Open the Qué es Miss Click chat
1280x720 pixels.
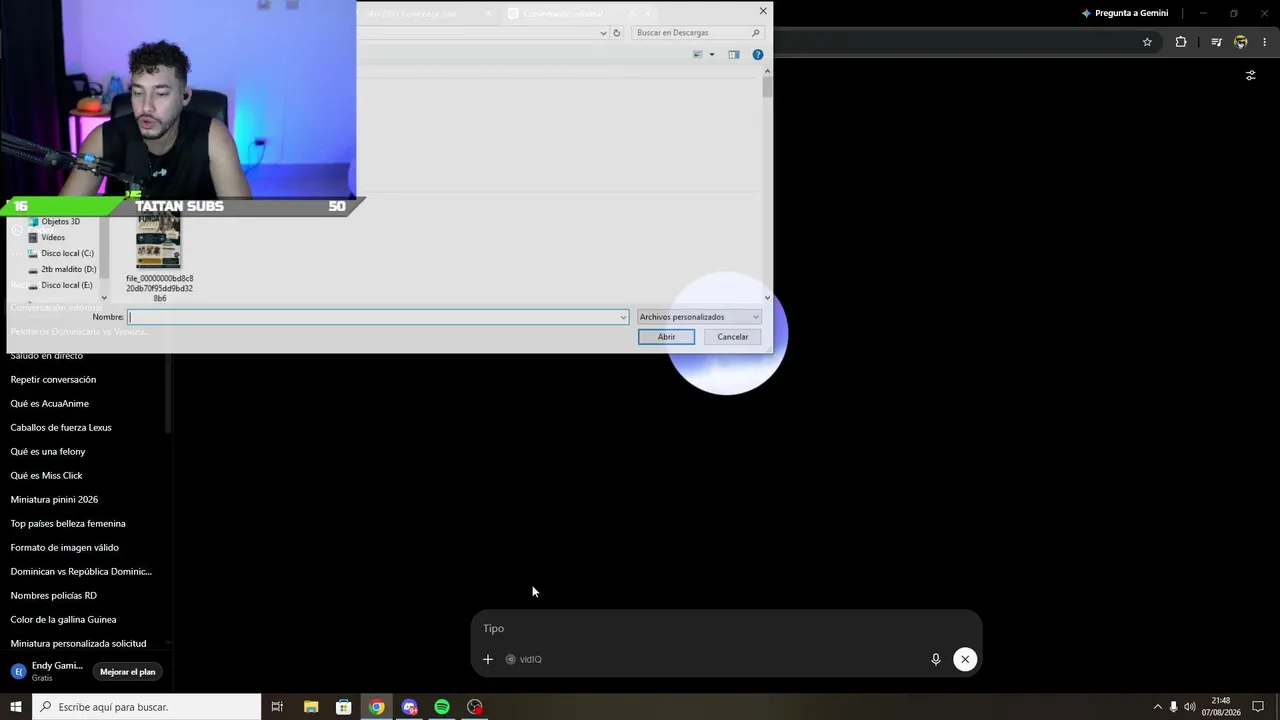point(46,476)
